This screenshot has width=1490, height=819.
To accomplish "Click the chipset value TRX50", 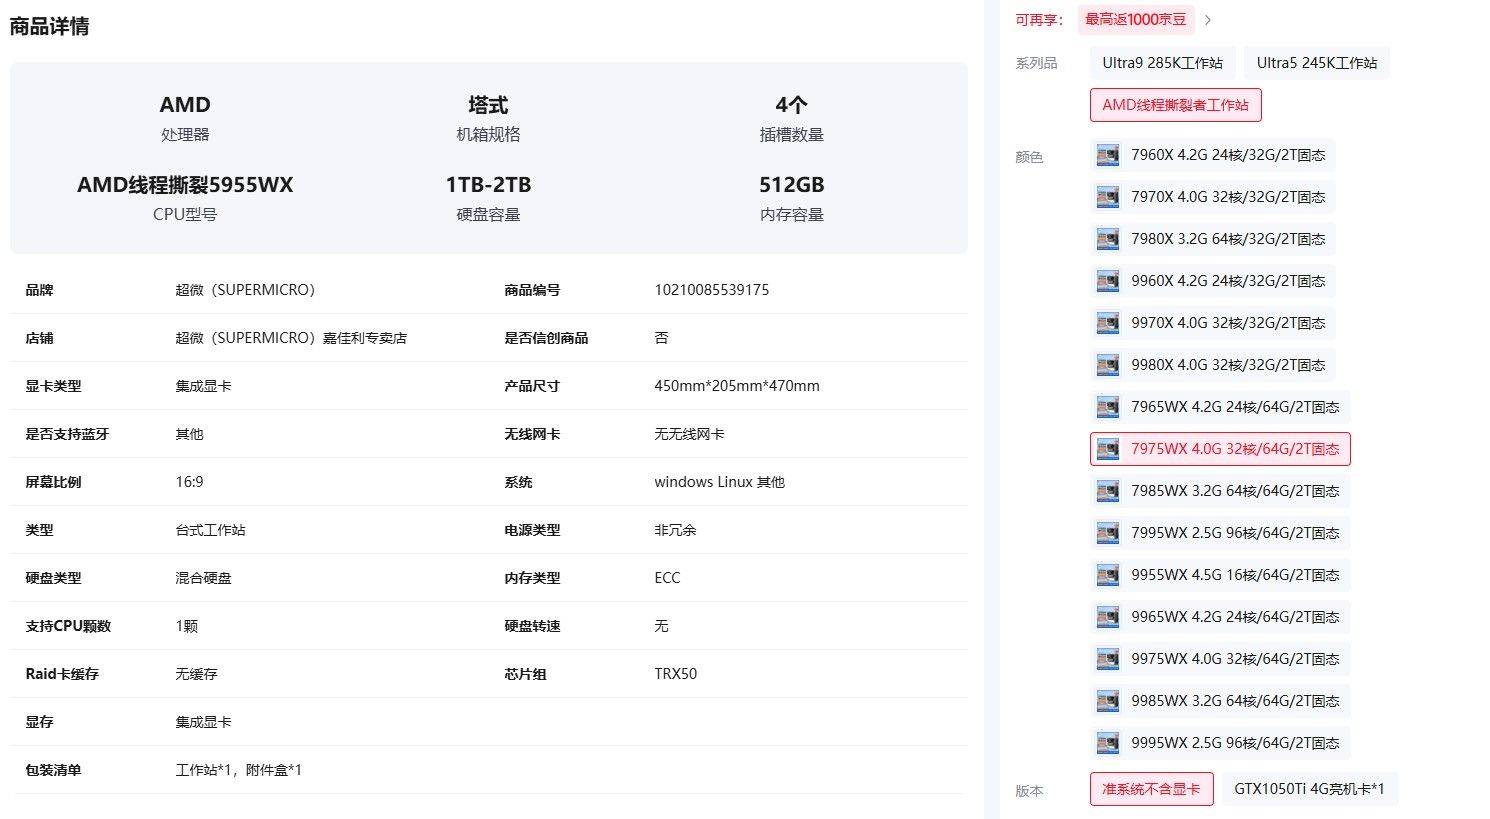I will [x=676, y=674].
